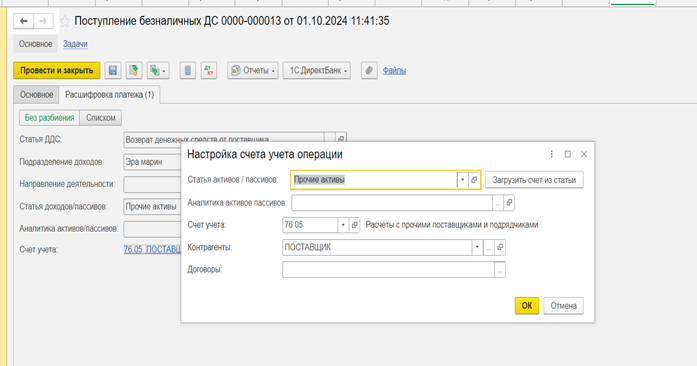Screen dimensions: 697x366
Task: Switch to the Основное document tab
Action: tap(36, 95)
